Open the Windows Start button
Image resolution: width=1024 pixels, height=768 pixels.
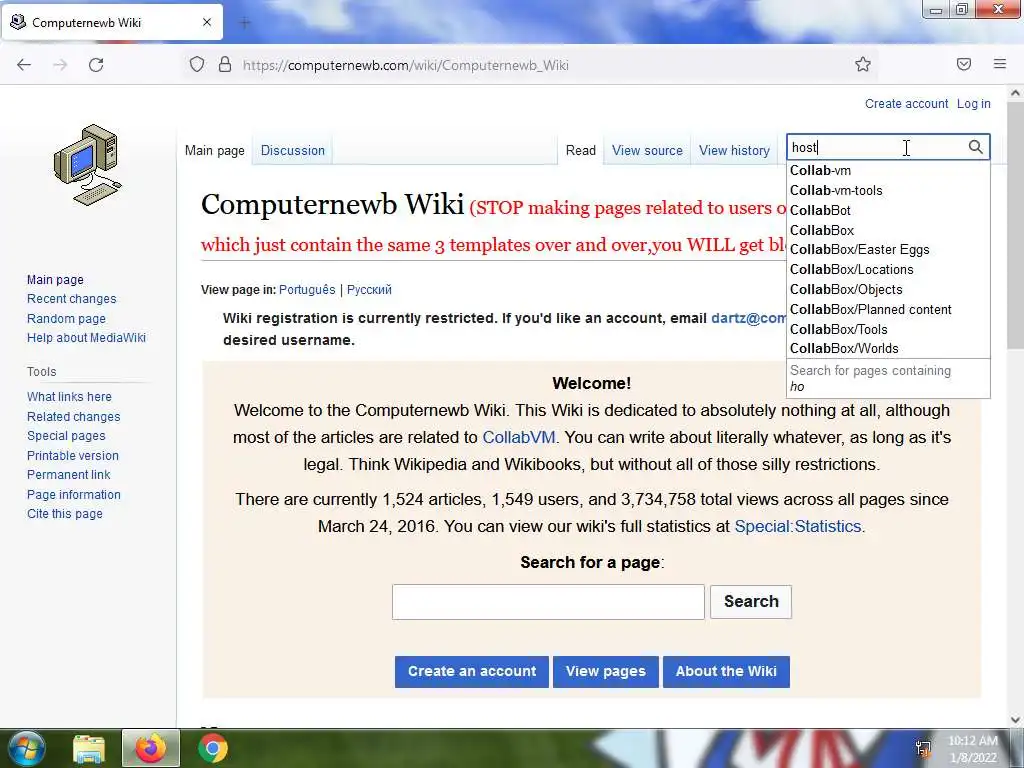coord(26,748)
